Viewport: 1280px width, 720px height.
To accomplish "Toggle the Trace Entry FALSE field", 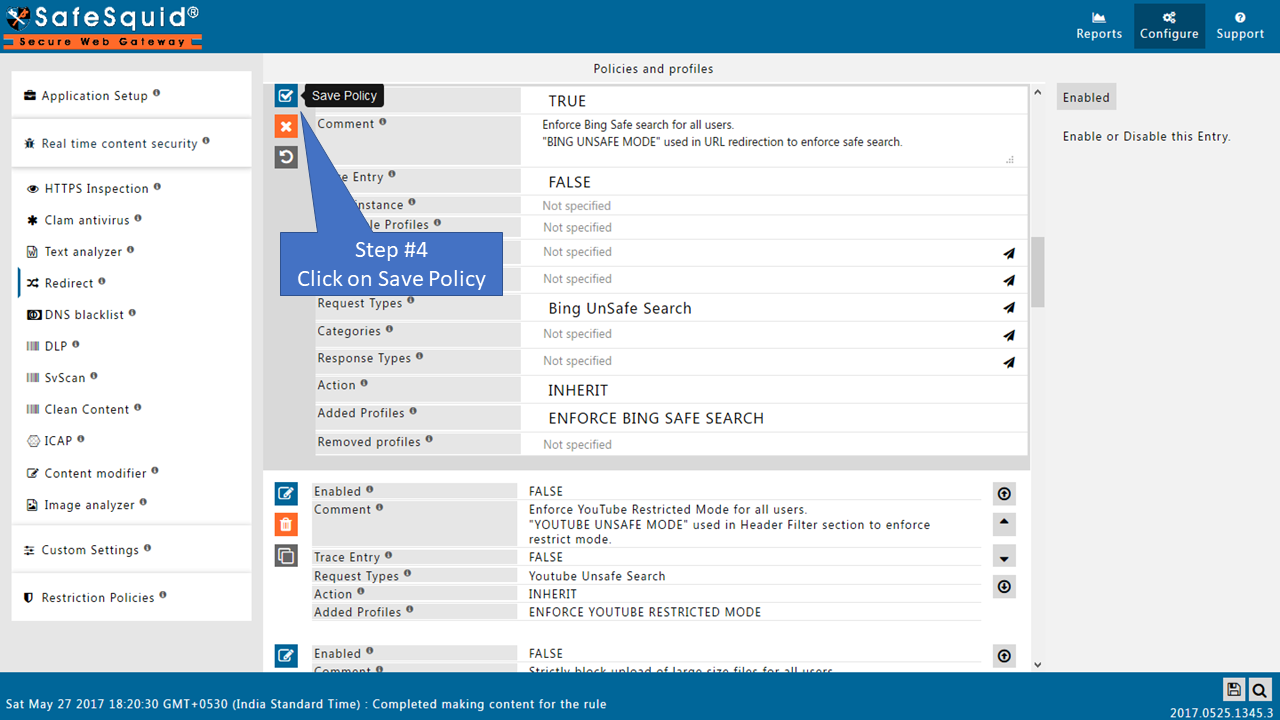I will (x=773, y=182).
